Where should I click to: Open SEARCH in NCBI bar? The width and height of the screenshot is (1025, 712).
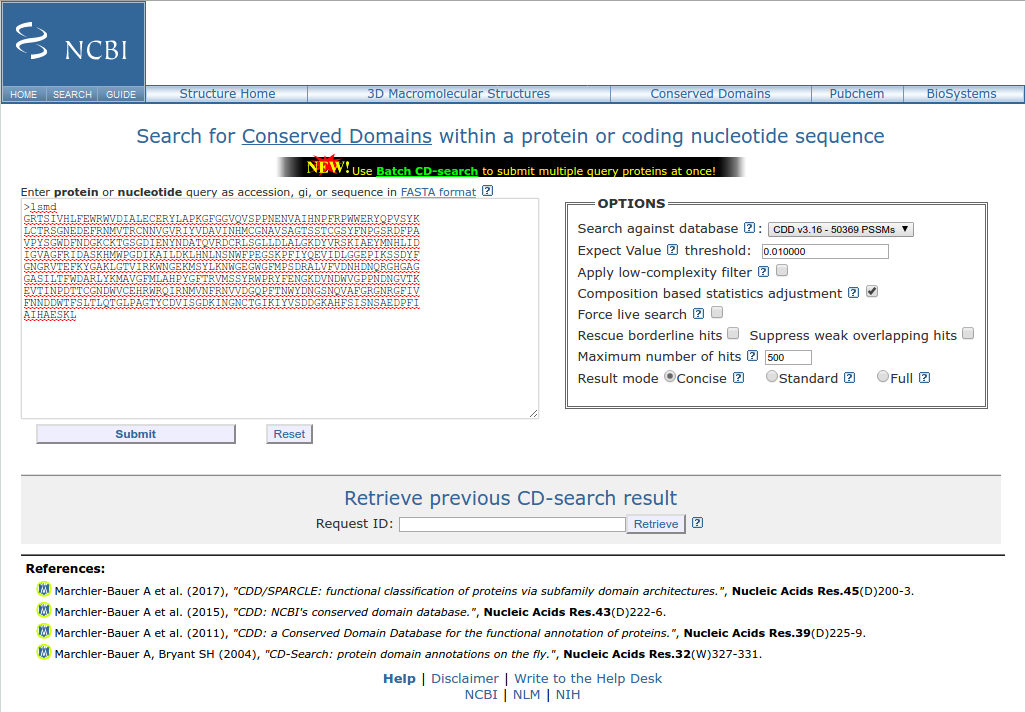coord(72,94)
